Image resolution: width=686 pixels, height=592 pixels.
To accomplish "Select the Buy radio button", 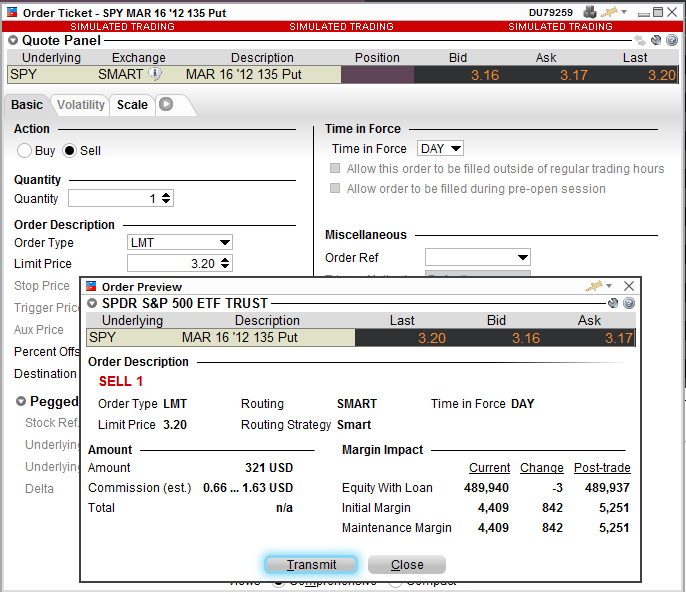I will [25, 151].
